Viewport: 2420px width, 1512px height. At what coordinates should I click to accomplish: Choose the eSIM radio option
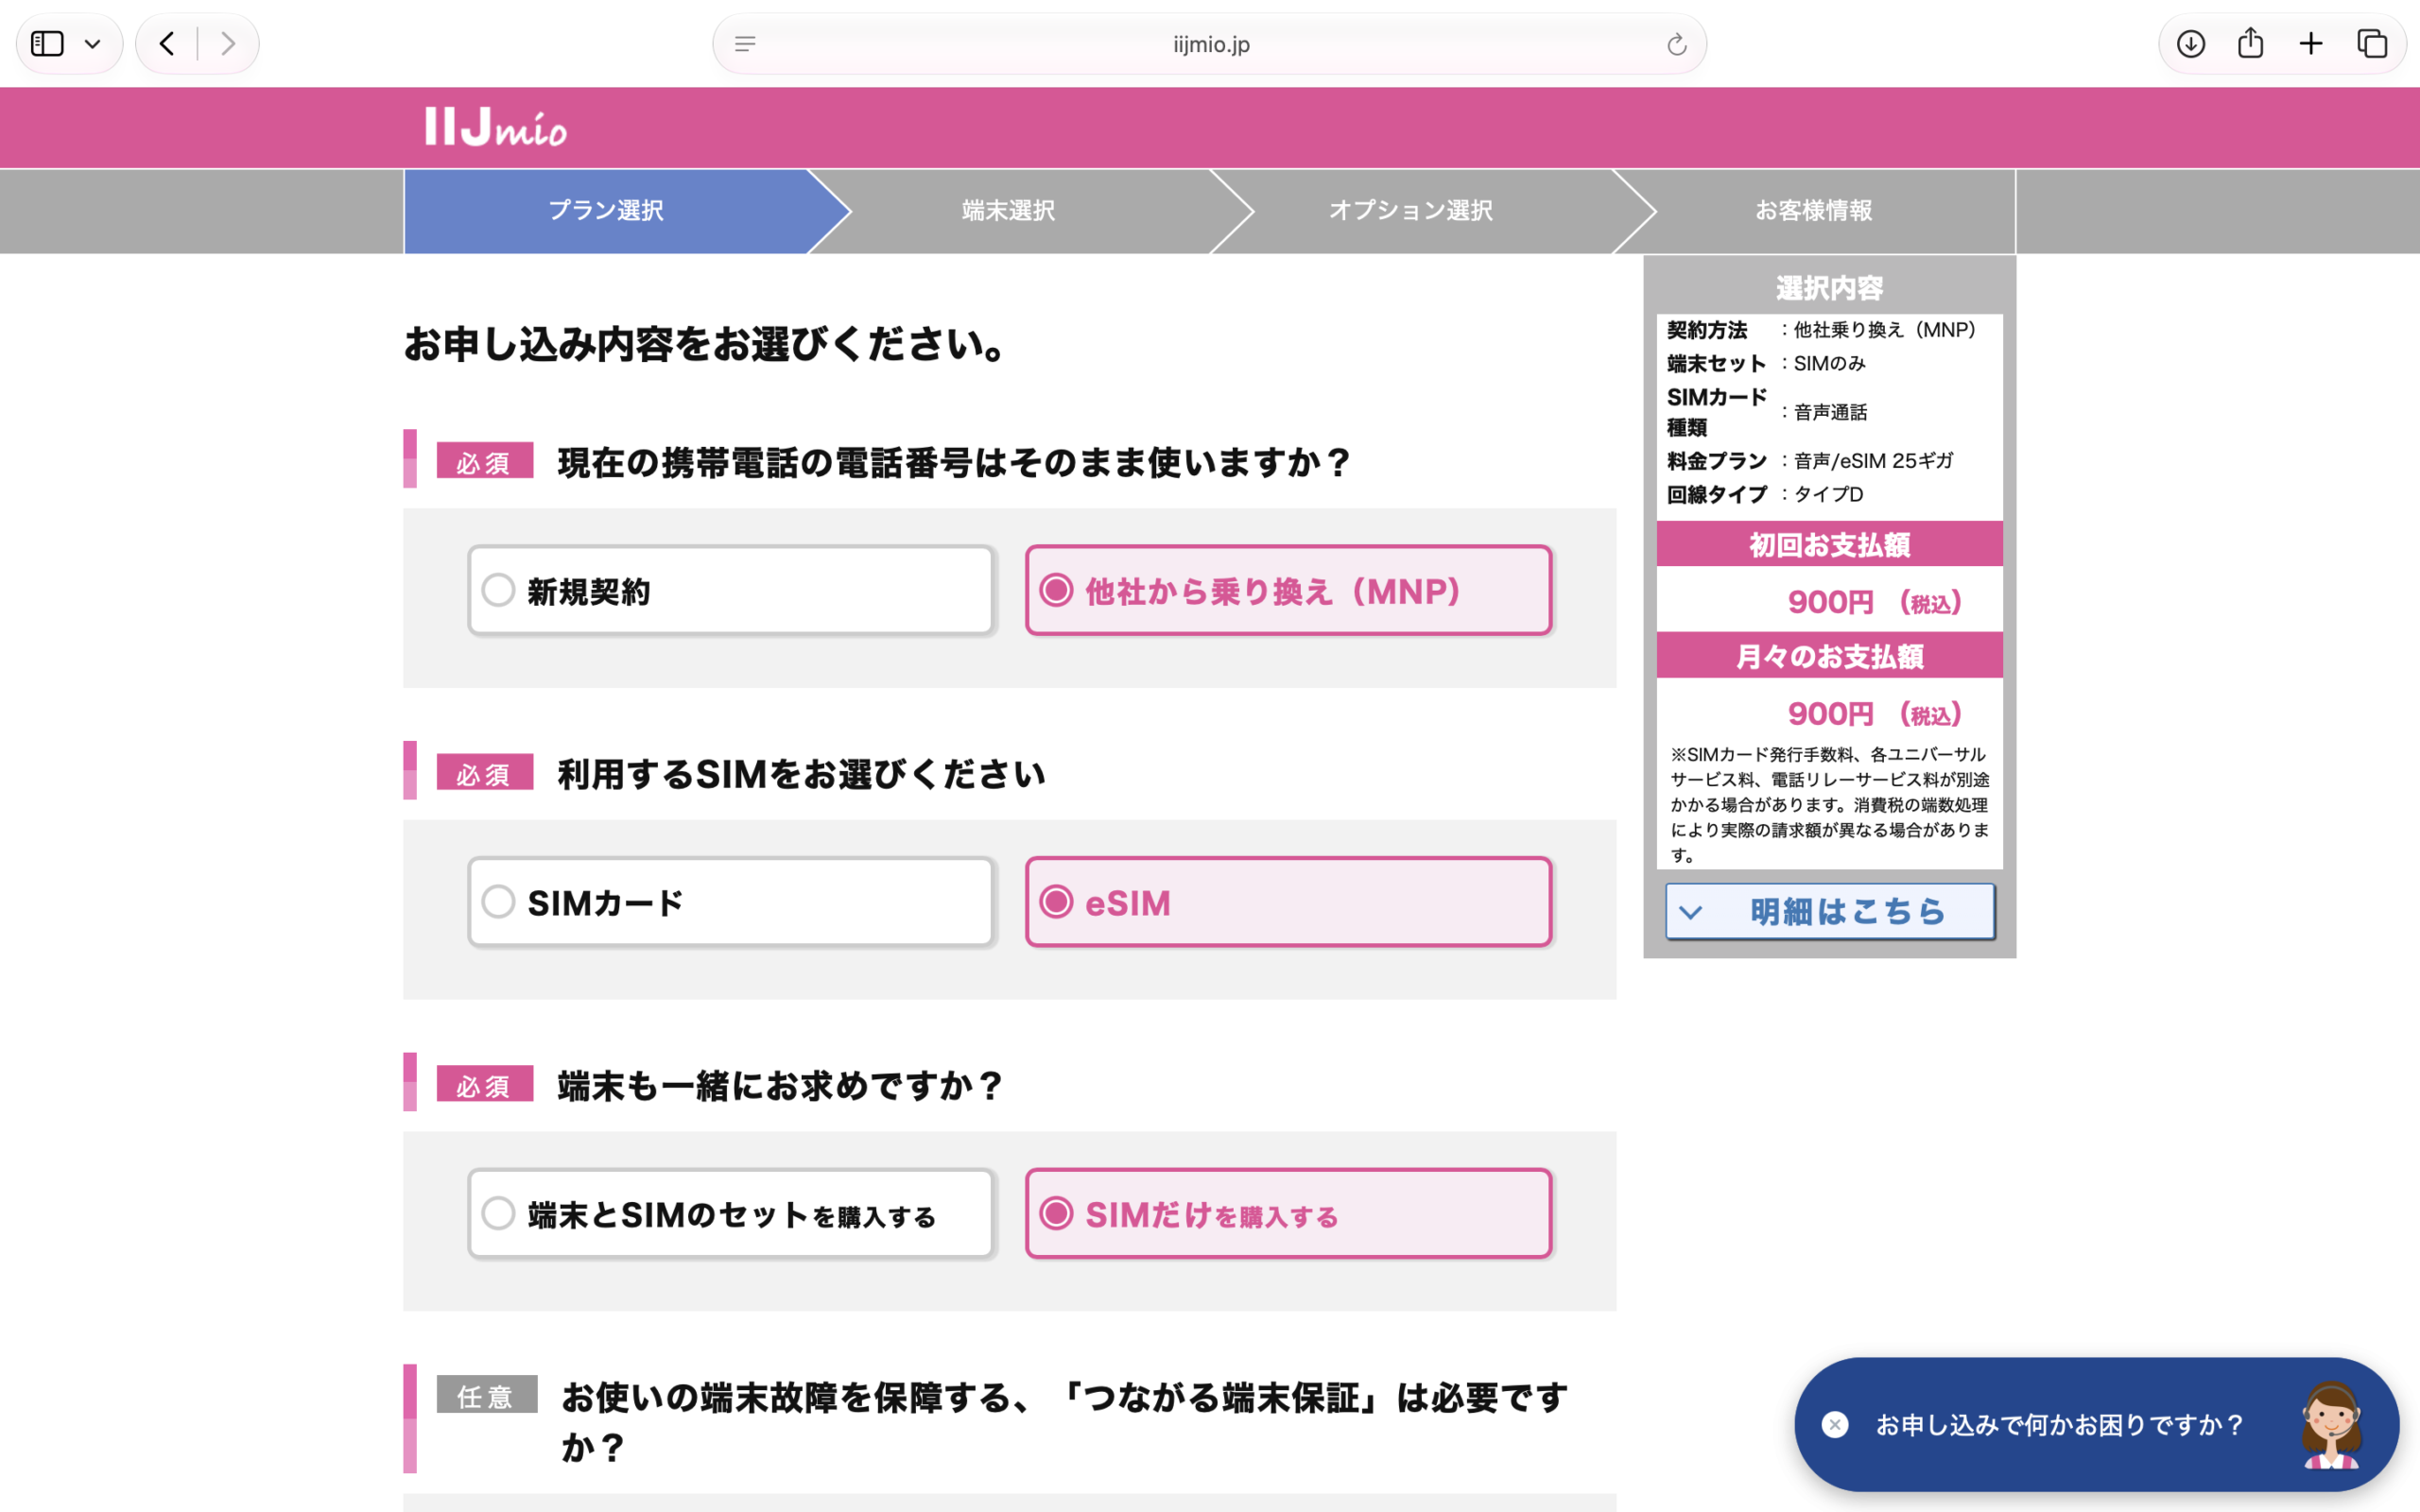[x=1289, y=902]
